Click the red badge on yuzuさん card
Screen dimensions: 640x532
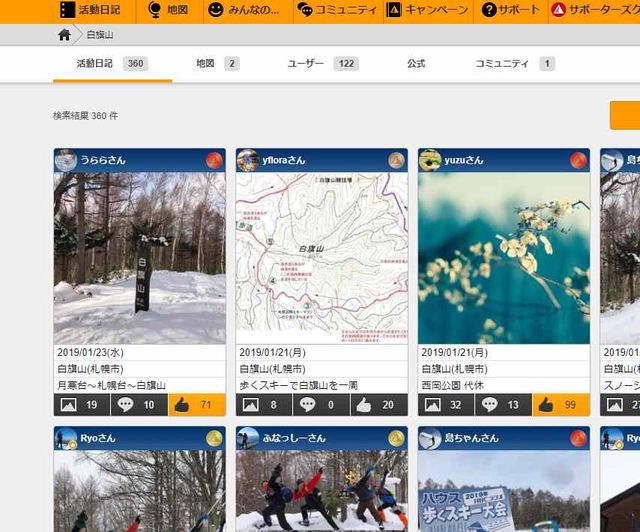[x=578, y=160]
